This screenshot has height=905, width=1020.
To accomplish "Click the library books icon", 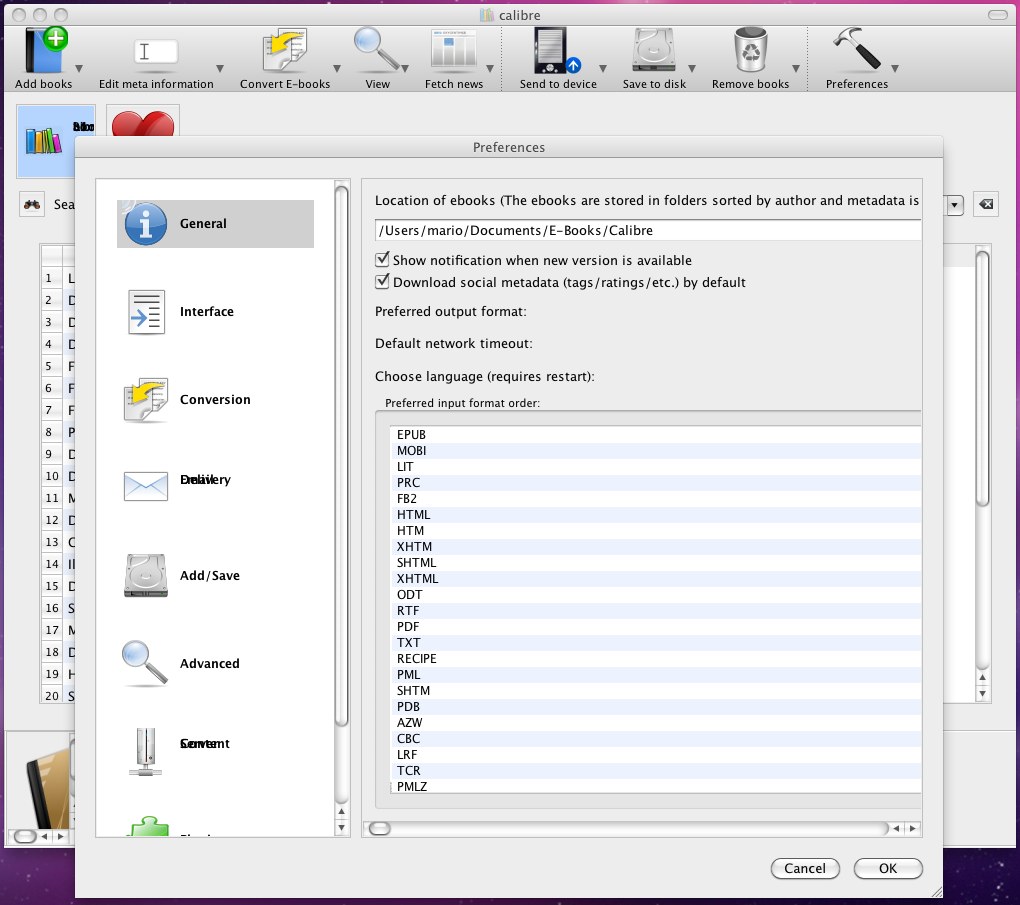I will (44, 141).
